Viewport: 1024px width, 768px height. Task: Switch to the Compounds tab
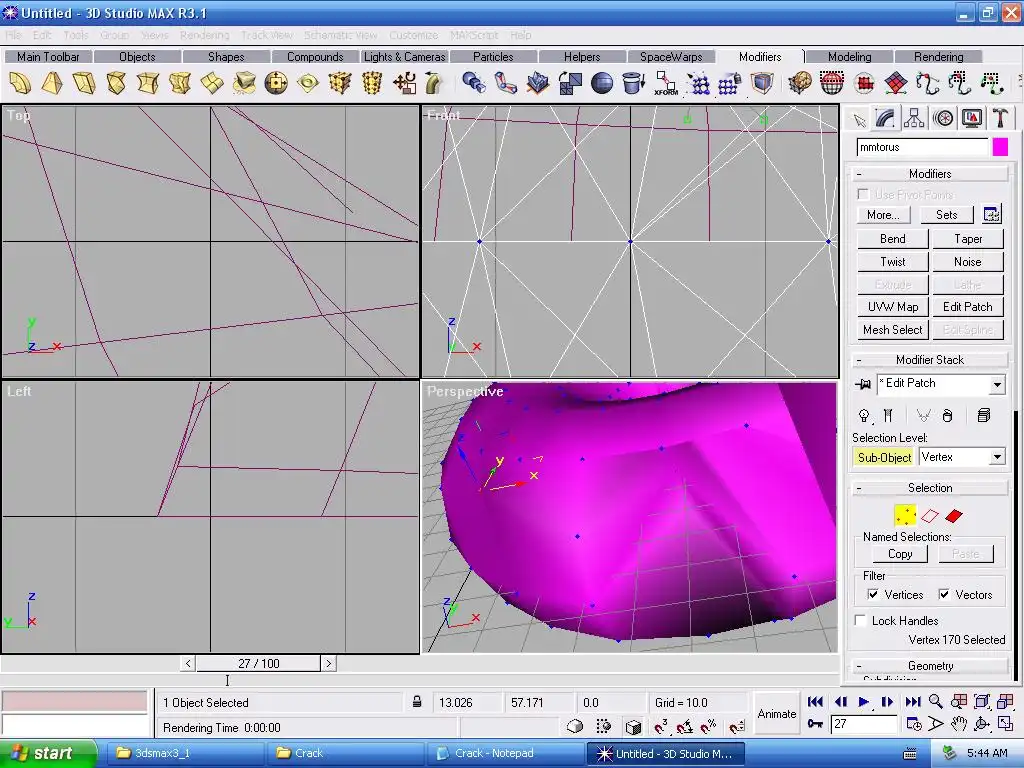pyautogui.click(x=315, y=57)
